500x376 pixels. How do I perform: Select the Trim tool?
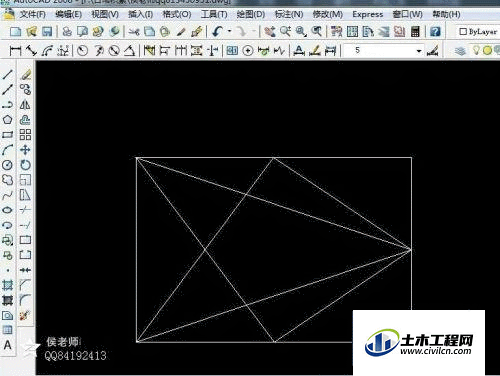click(25, 210)
